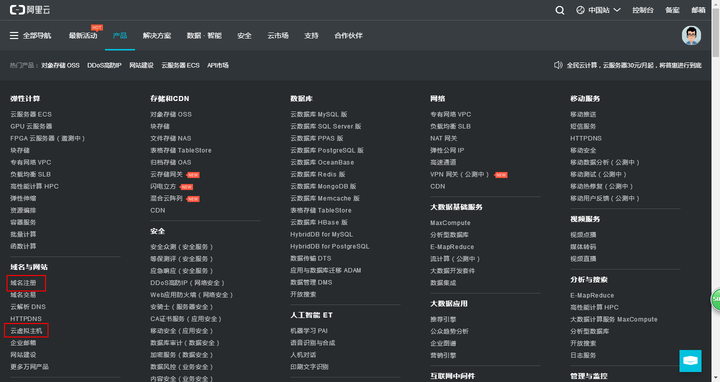Open the 云市场 menu
Screen dimensions: 720x382
pyautogui.click(x=278, y=35)
